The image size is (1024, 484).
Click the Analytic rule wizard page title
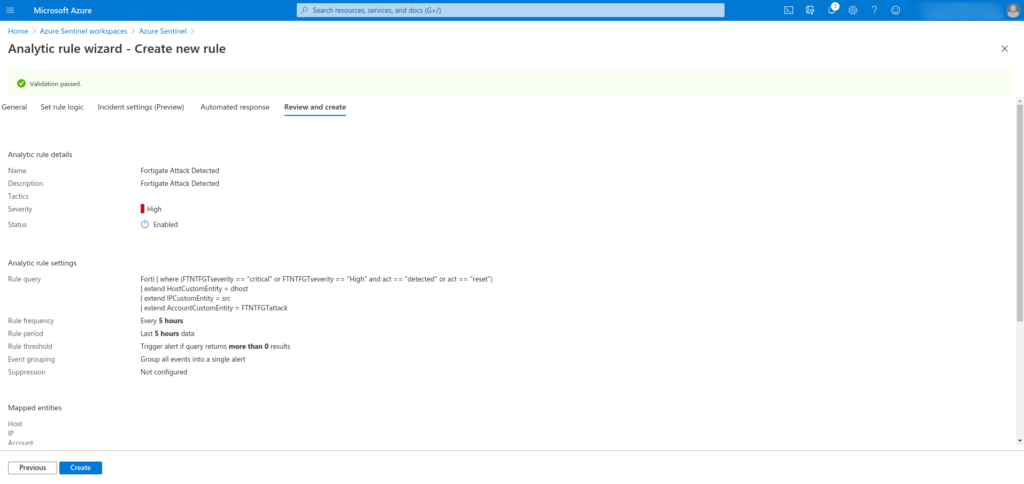117,48
